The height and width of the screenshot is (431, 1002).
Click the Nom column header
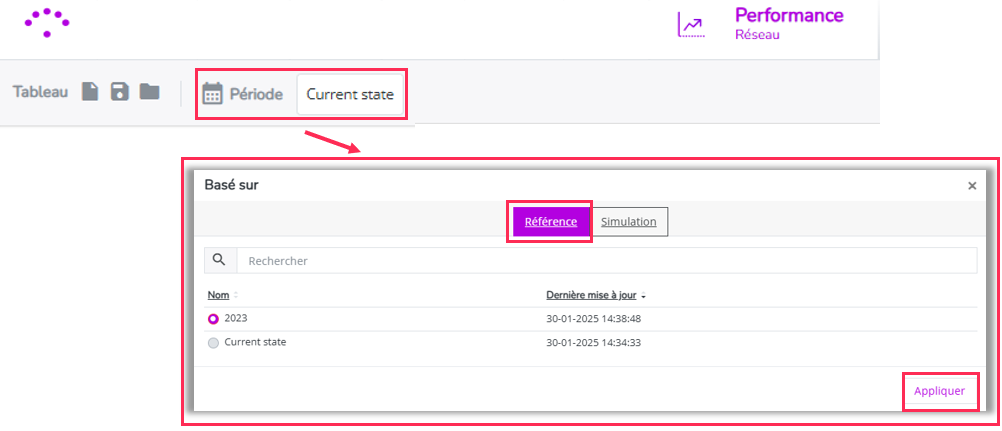[219, 295]
